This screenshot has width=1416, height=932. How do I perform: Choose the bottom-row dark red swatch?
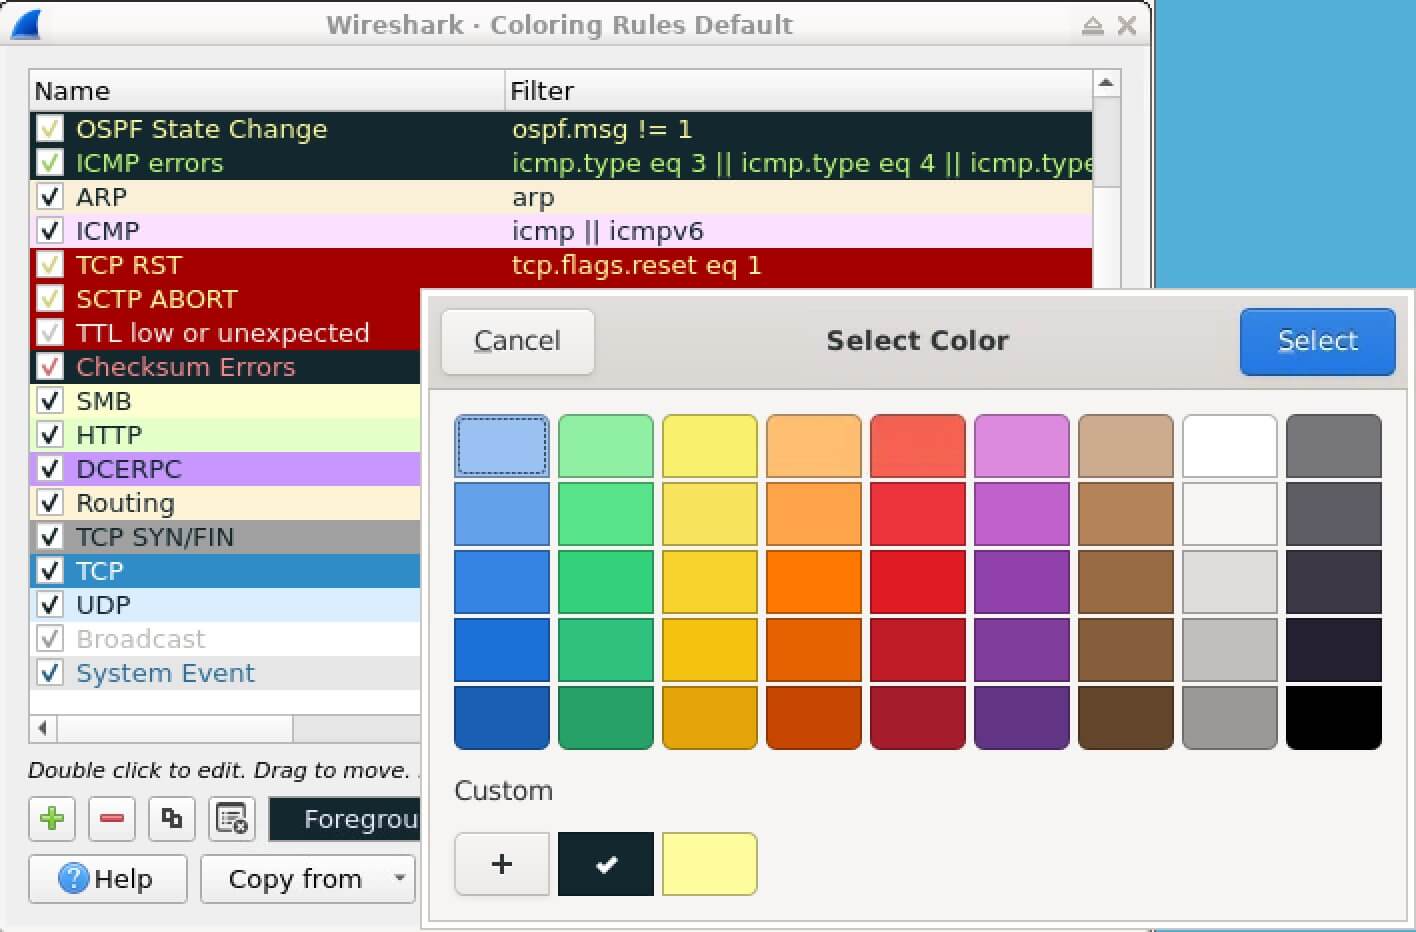pyautogui.click(x=918, y=717)
